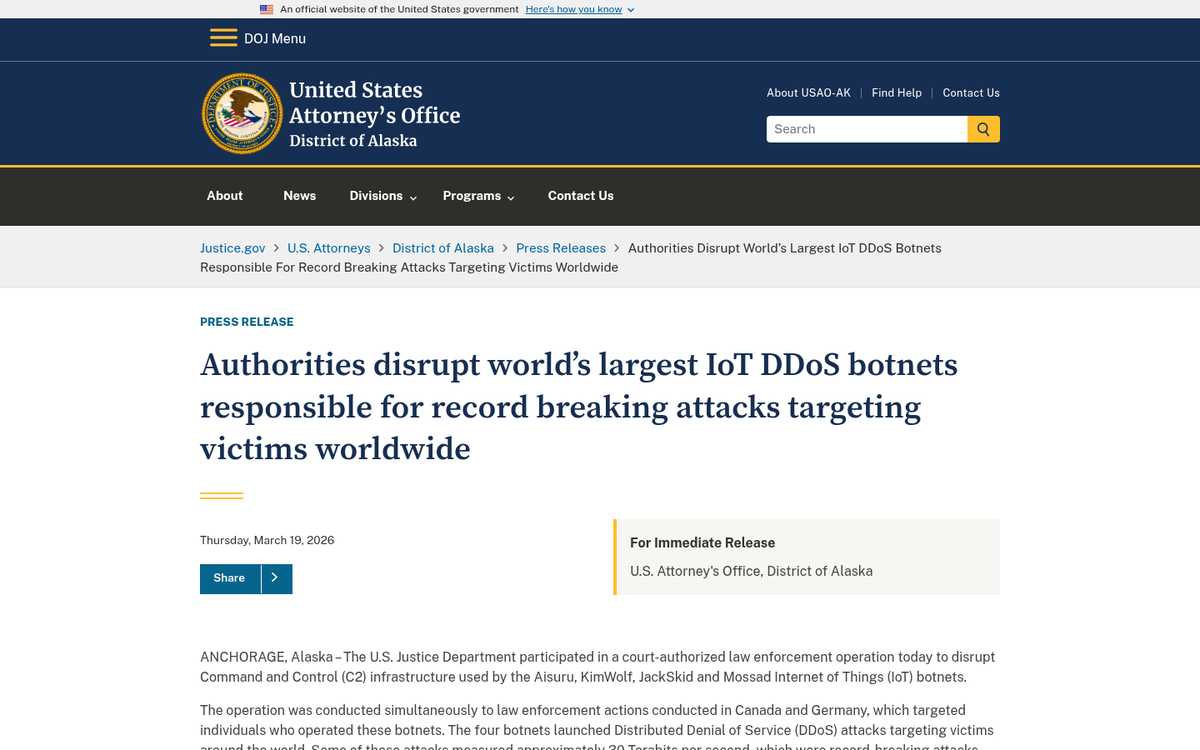The height and width of the screenshot is (750, 1200).
Task: Open the DOJ Menu hamburger icon
Action: 223,38
